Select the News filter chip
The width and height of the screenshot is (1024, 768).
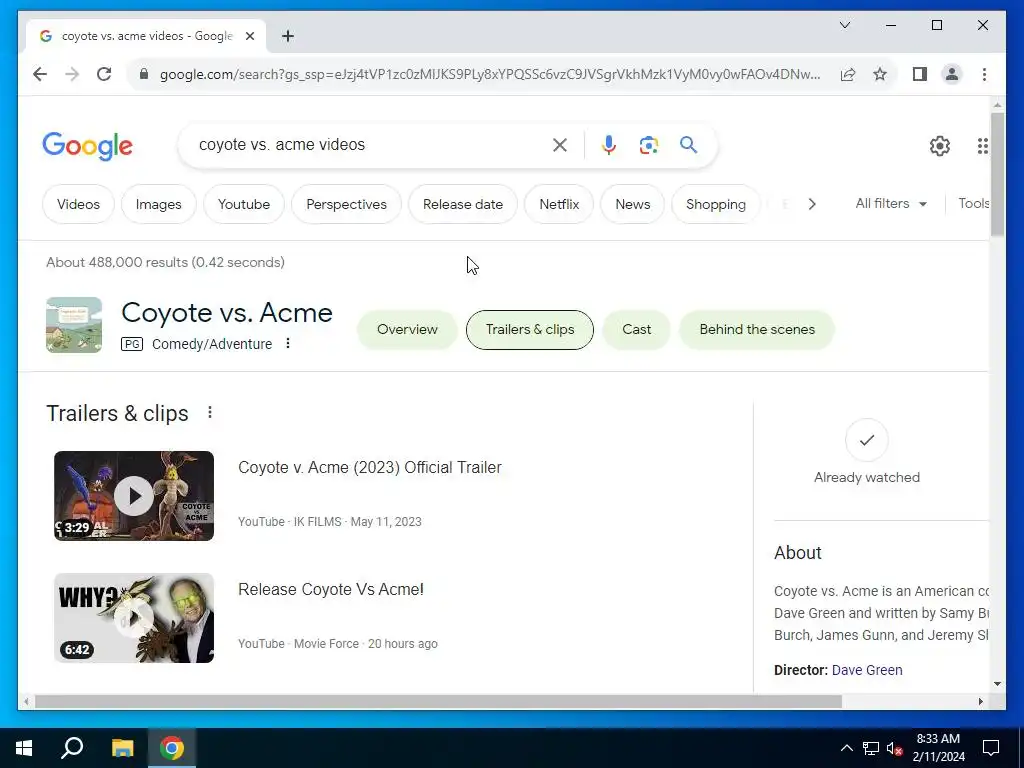tap(633, 204)
